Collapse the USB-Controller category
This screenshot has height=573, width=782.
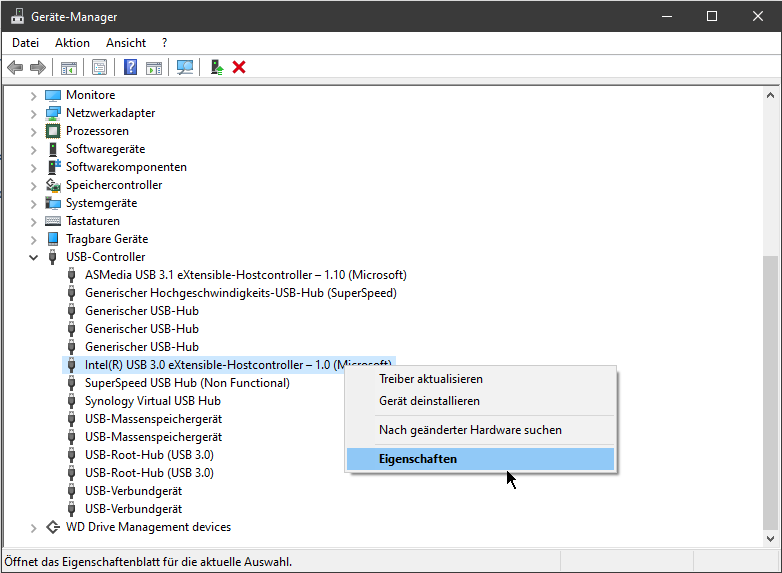[33, 257]
